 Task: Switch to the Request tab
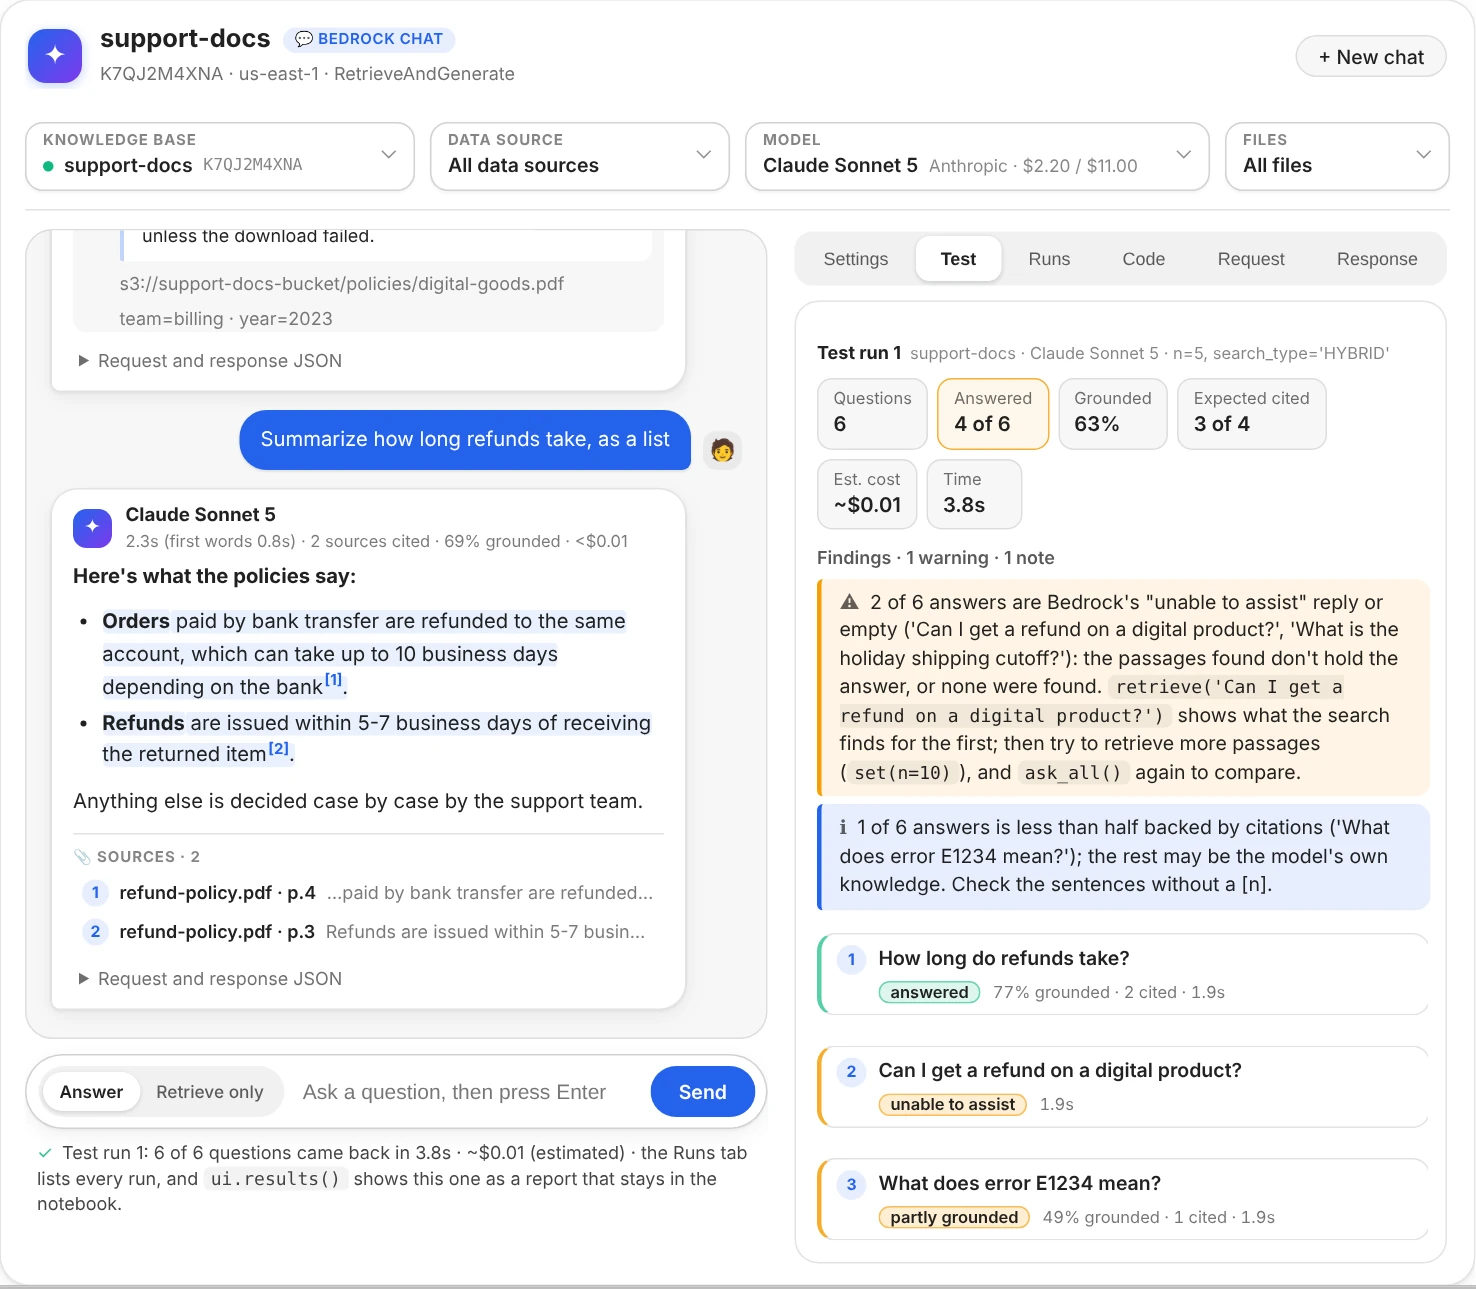[1251, 259]
